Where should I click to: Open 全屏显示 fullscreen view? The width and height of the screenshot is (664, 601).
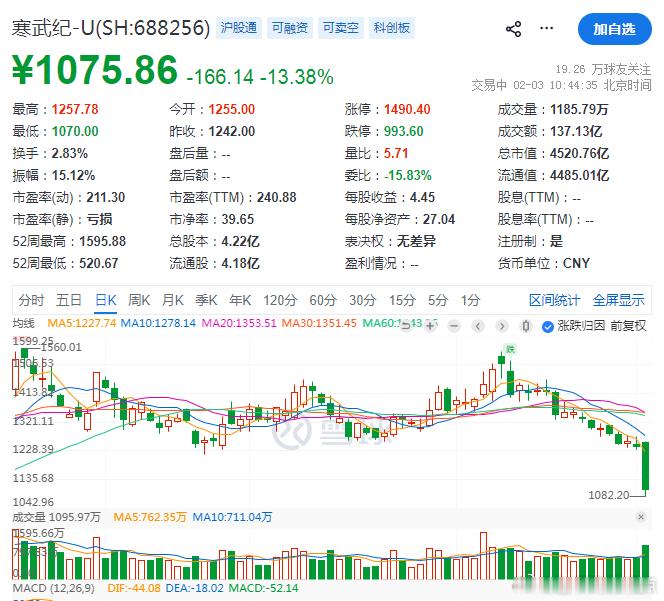(618, 300)
